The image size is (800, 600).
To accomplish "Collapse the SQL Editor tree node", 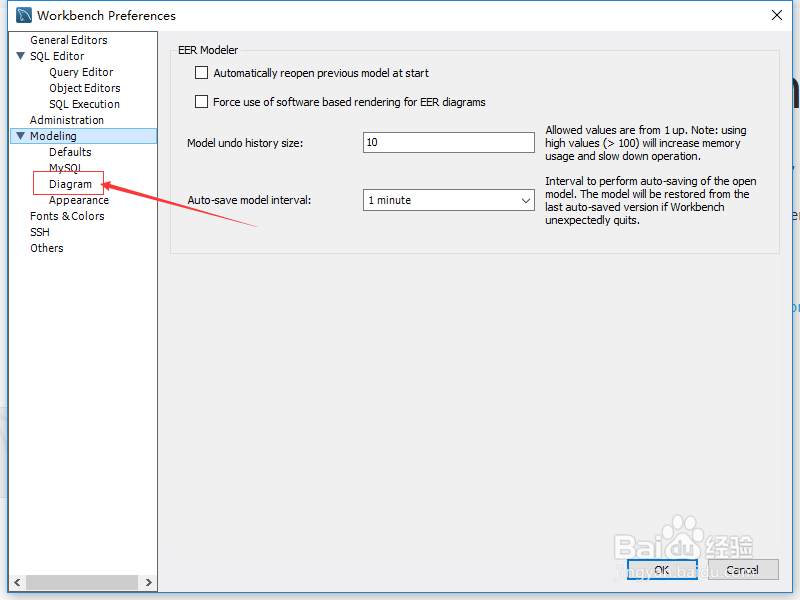I will click(20, 56).
